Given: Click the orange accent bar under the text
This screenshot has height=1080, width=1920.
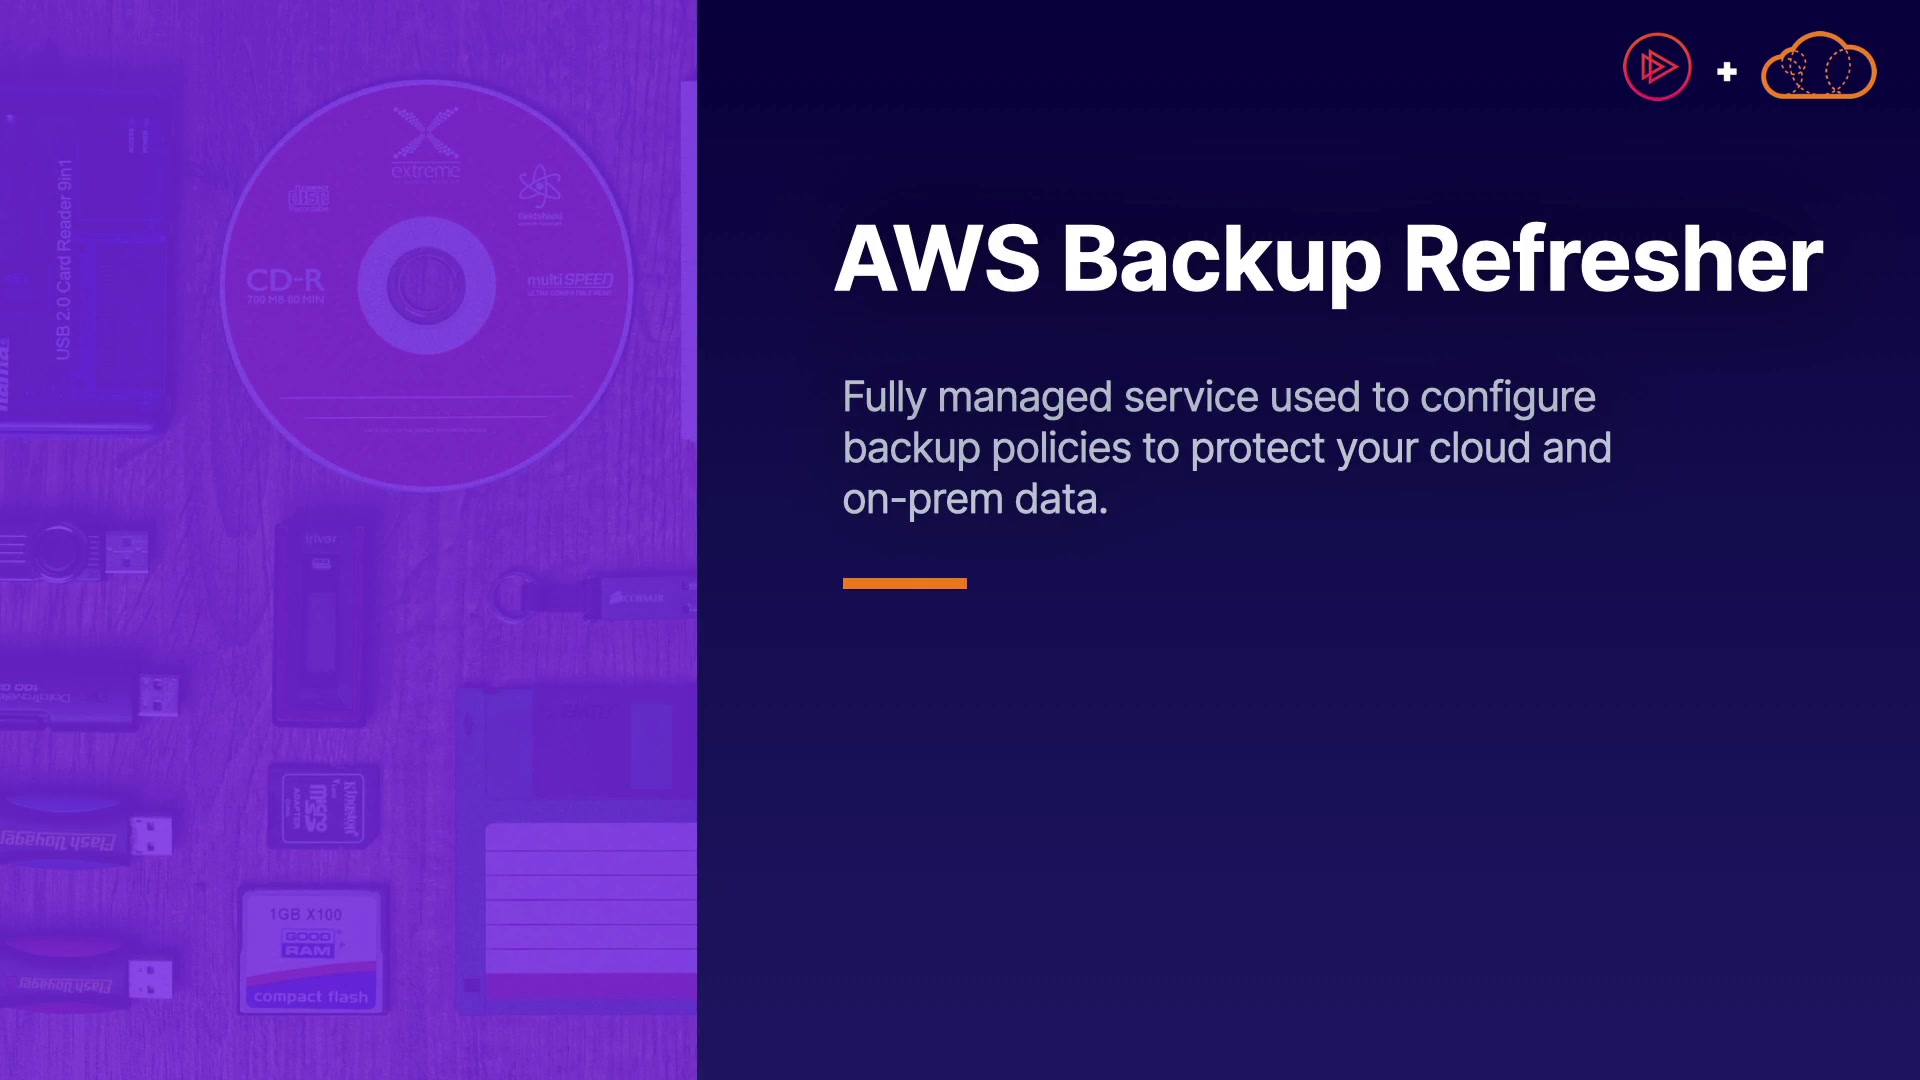Looking at the screenshot, I should point(904,583).
